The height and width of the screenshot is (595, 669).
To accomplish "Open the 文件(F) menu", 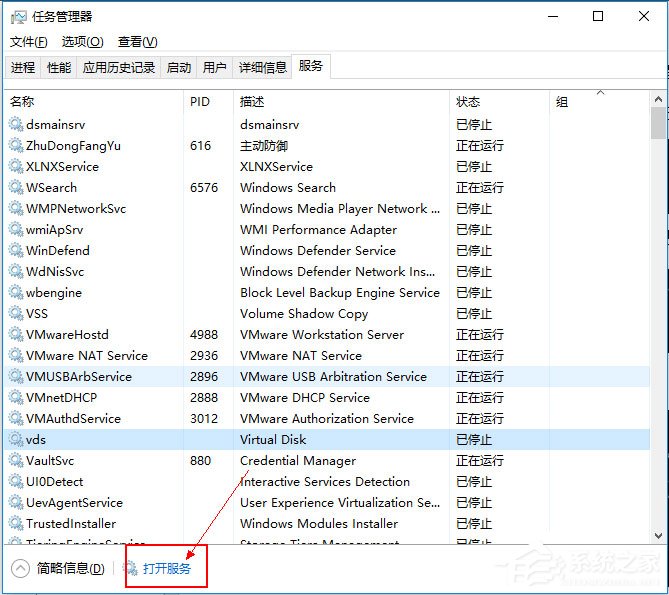I will [x=28, y=42].
